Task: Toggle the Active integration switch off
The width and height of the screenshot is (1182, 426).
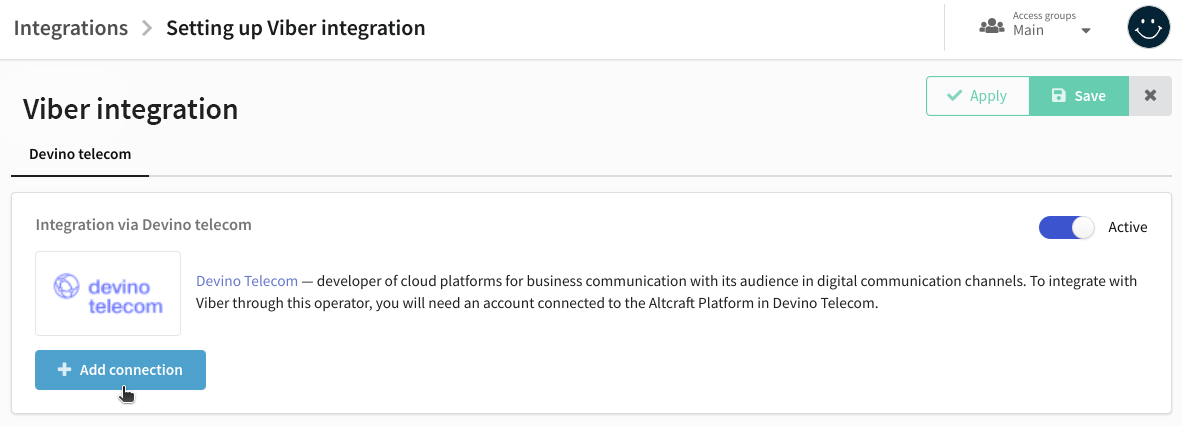Action: [x=1066, y=227]
